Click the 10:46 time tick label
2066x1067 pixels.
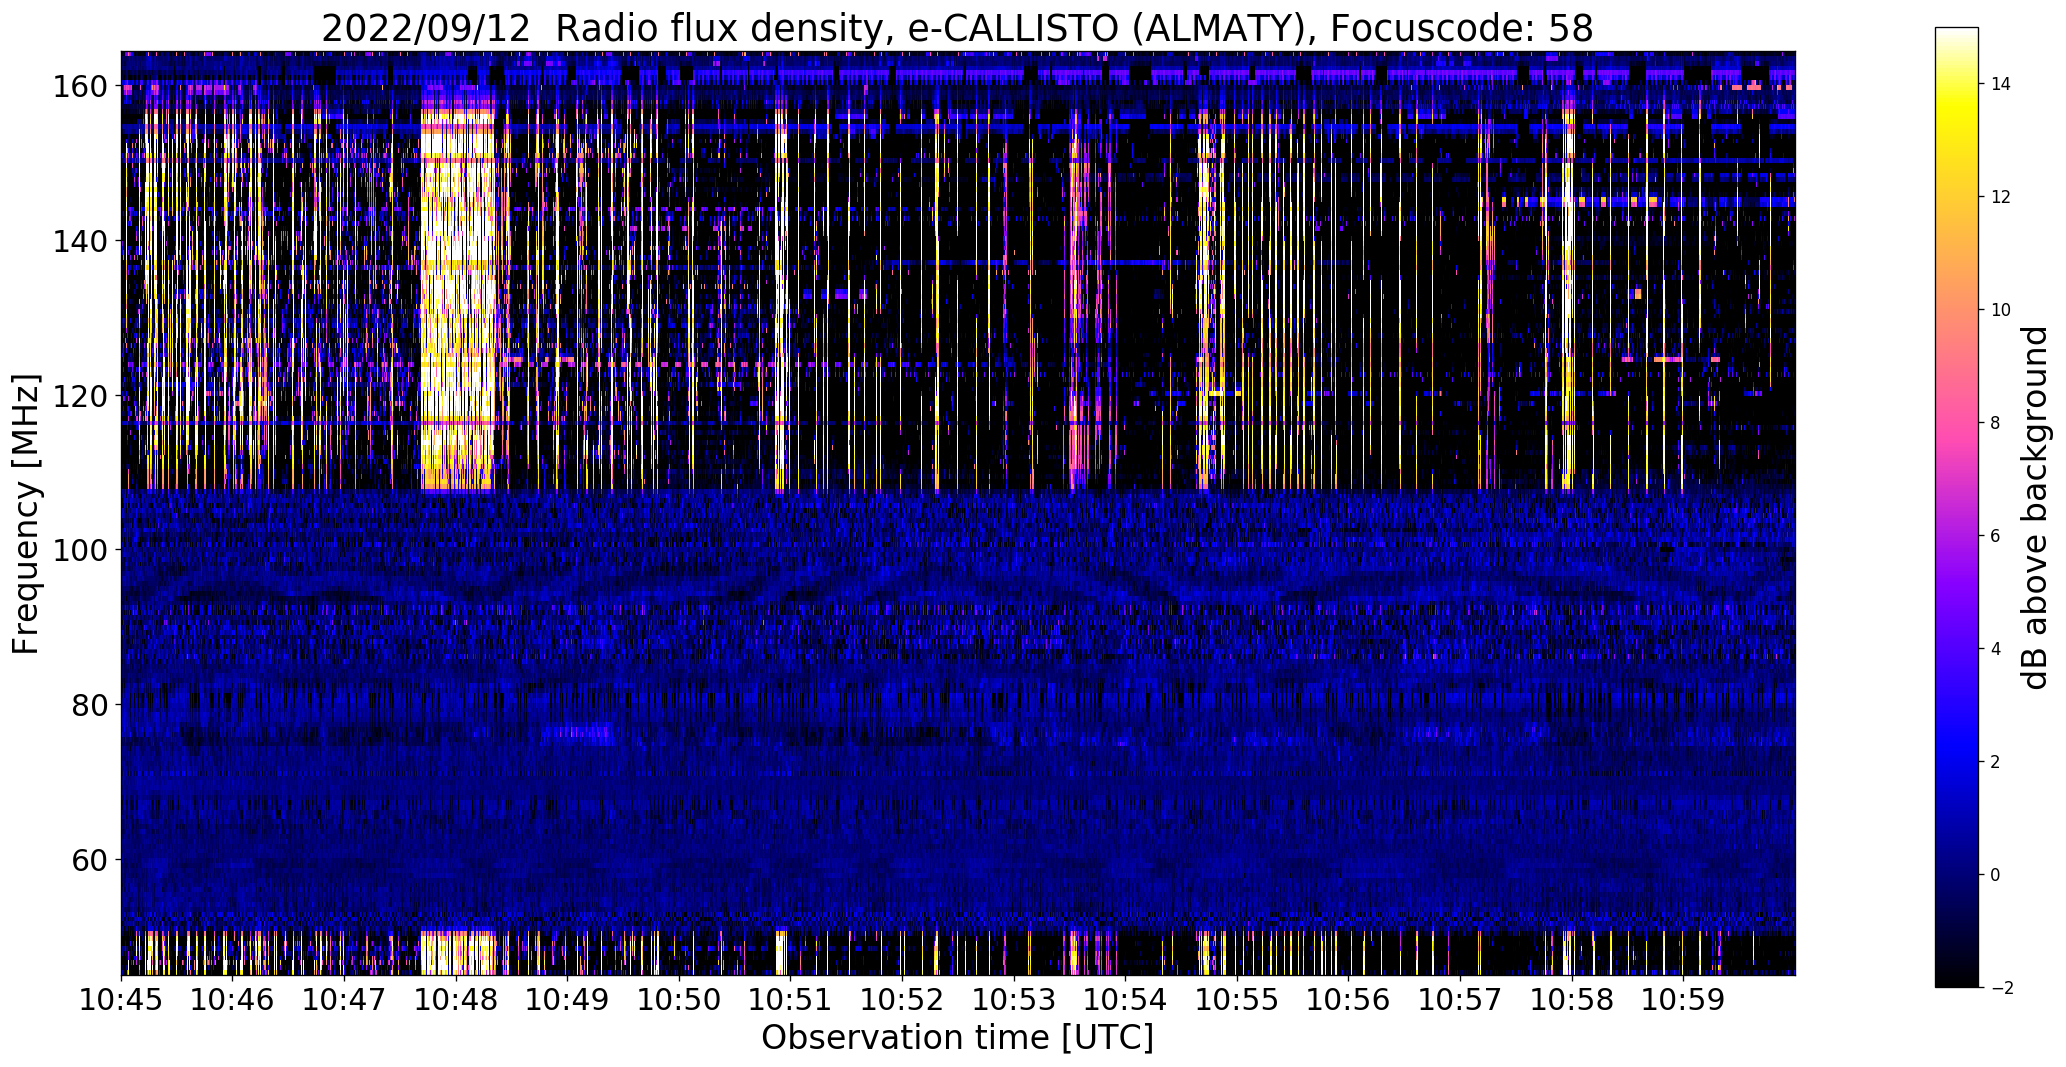tap(233, 999)
